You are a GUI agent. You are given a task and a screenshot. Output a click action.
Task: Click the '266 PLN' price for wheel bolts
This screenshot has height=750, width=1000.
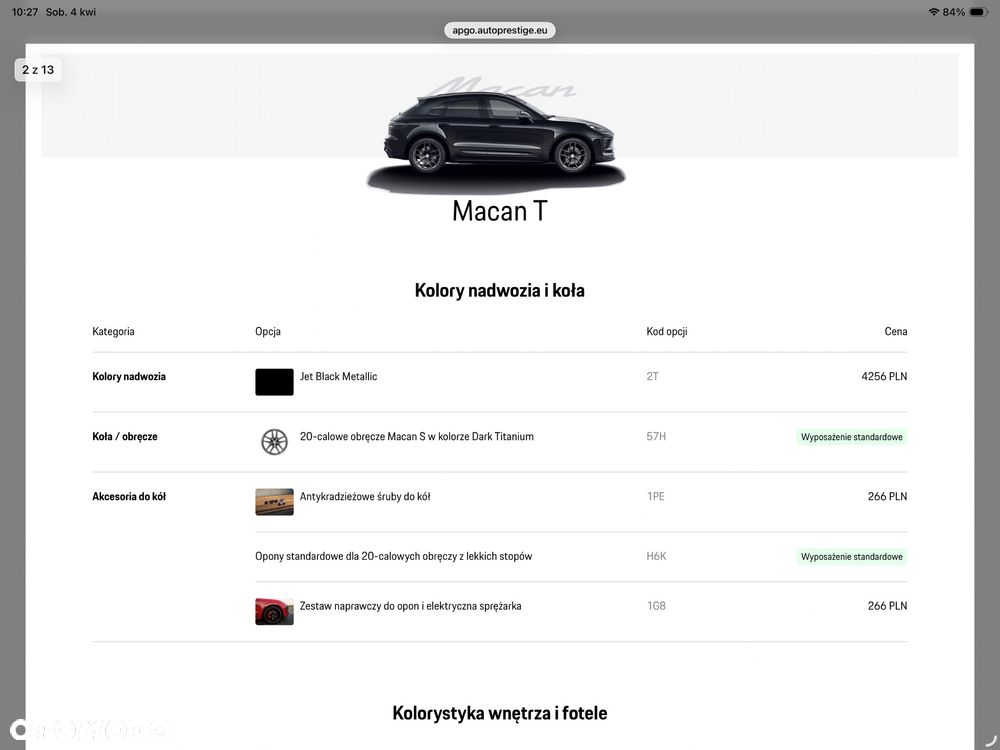pyautogui.click(x=887, y=496)
